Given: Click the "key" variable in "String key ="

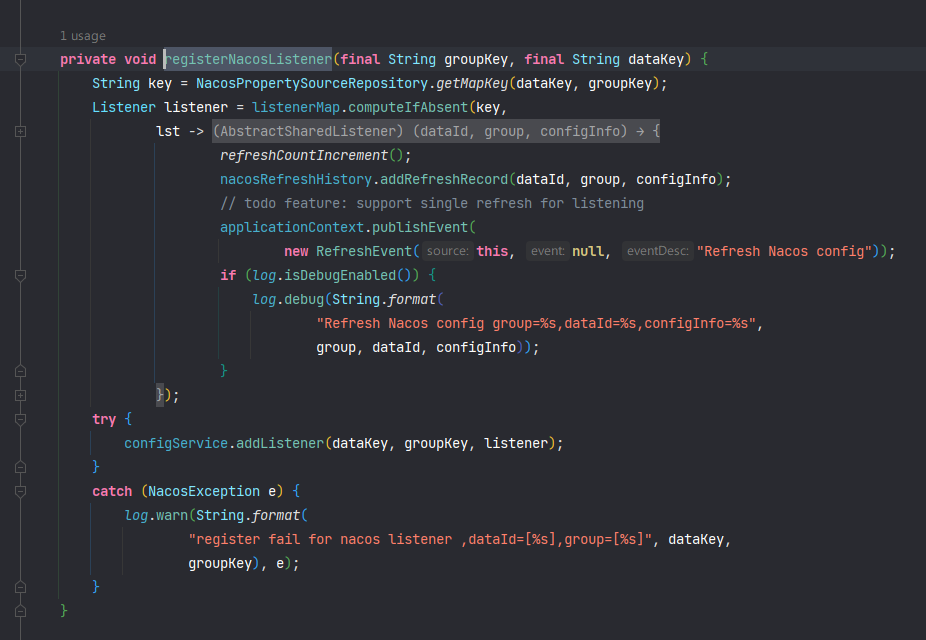Looking at the screenshot, I should pos(160,83).
